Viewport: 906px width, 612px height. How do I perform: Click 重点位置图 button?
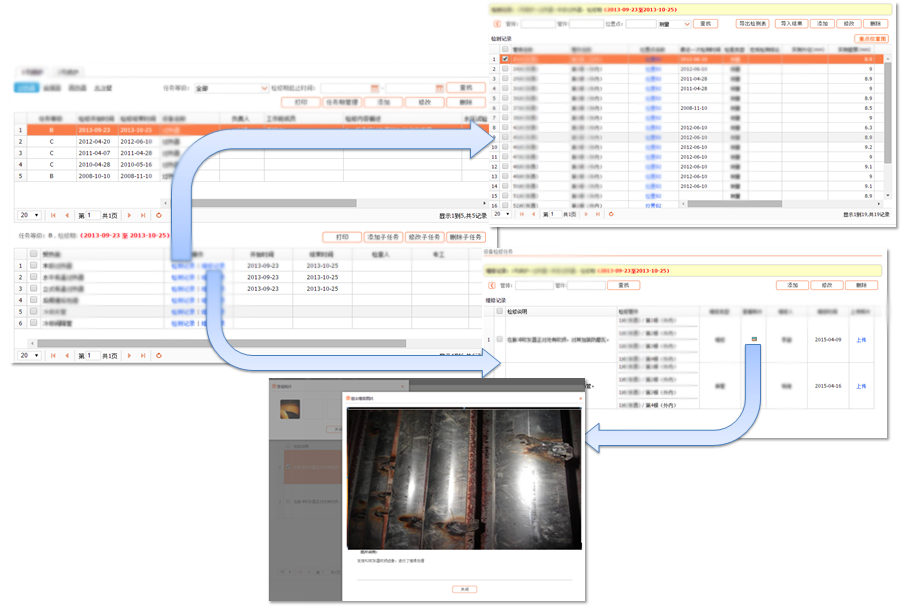(872, 39)
